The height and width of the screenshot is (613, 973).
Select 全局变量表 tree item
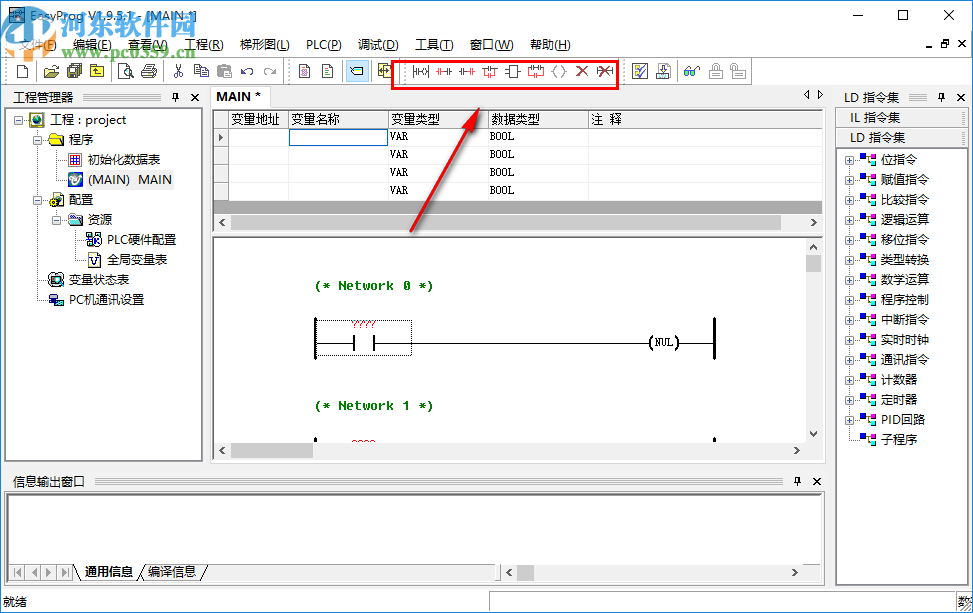pos(137,260)
